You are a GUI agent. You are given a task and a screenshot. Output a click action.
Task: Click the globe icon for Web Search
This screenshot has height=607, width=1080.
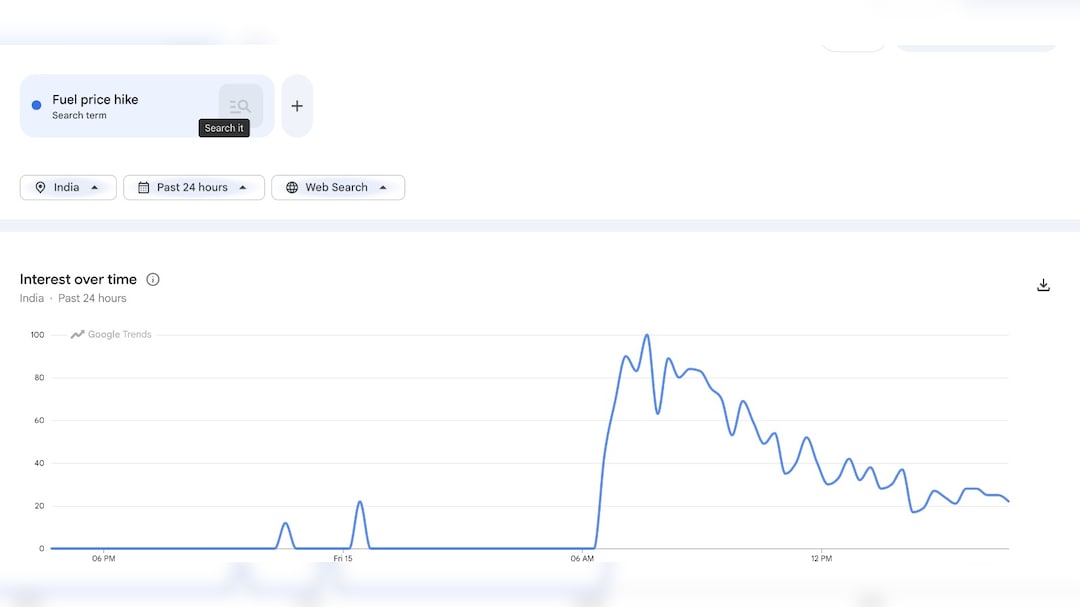click(x=292, y=187)
